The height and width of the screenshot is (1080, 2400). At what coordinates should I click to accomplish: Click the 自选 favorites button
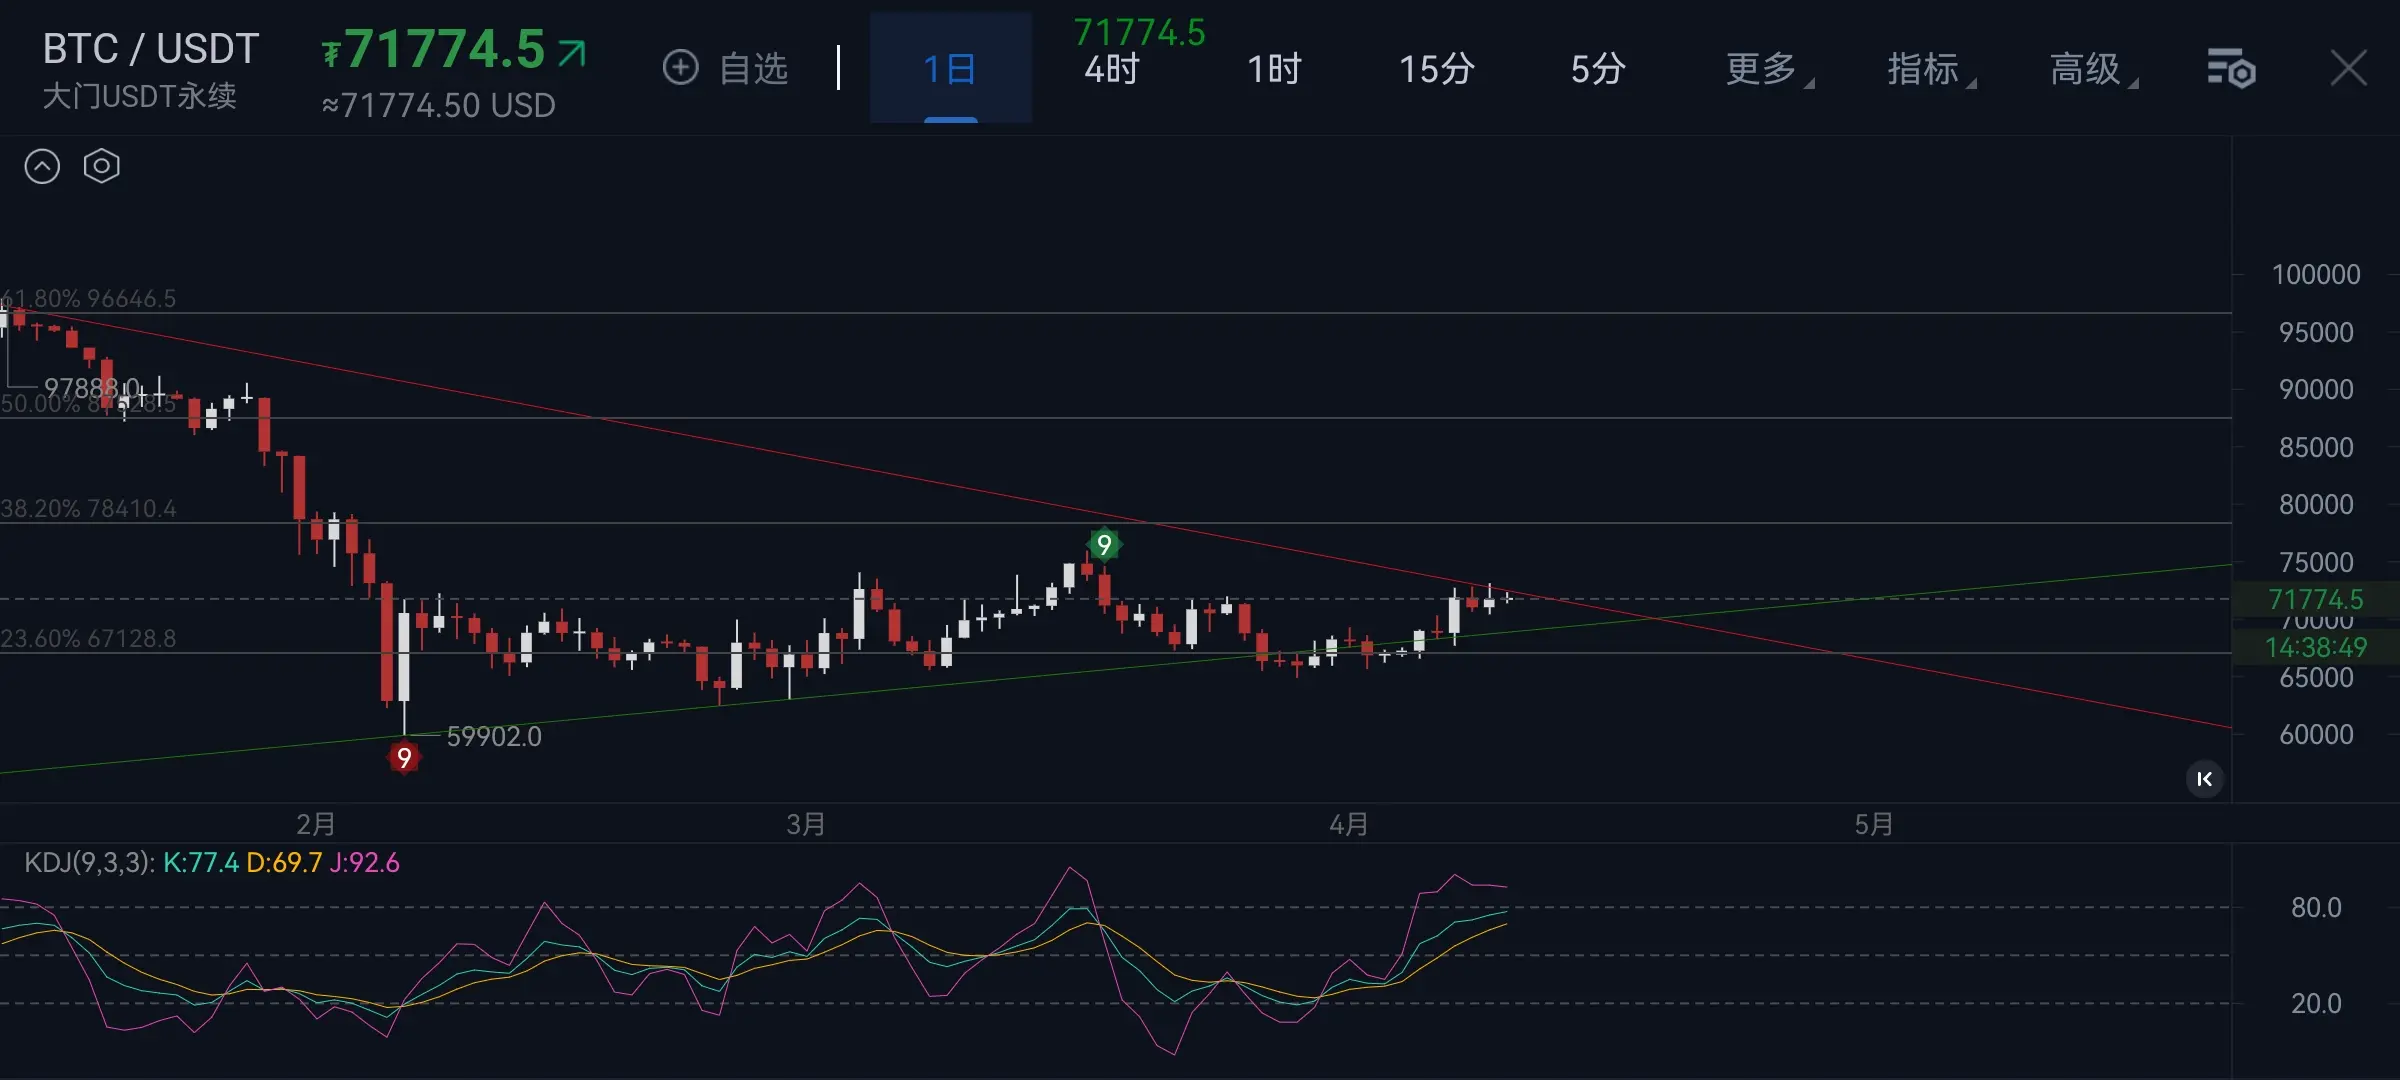click(x=753, y=69)
